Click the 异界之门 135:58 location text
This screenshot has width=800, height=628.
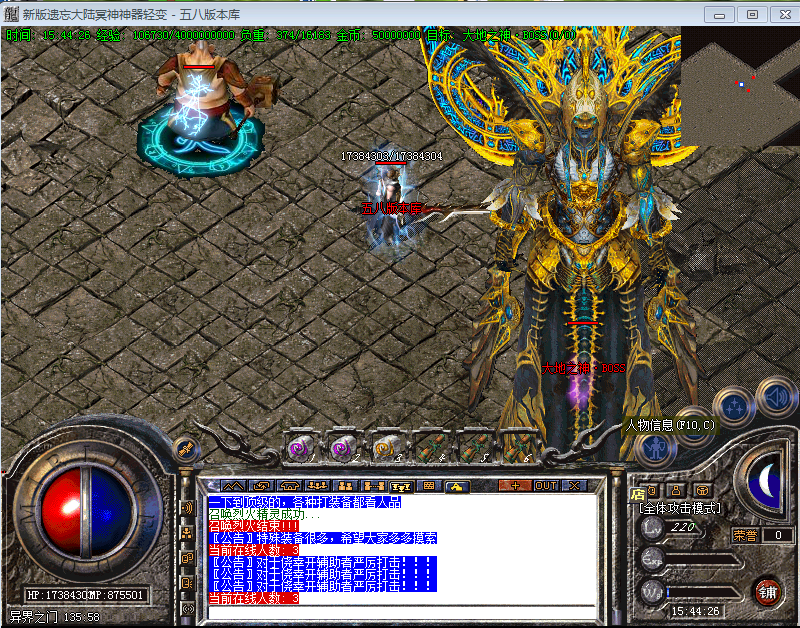pos(55,617)
